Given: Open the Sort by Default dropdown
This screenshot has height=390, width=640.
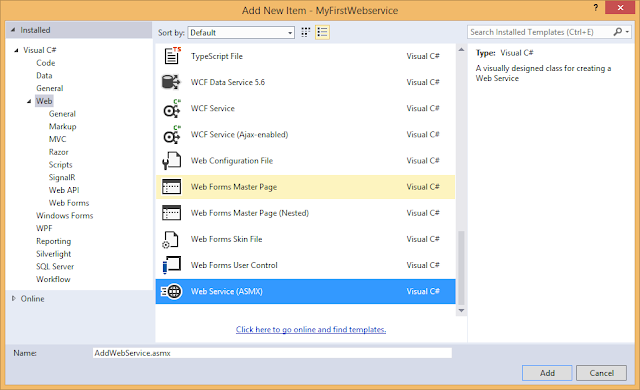Looking at the screenshot, I should 241,33.
